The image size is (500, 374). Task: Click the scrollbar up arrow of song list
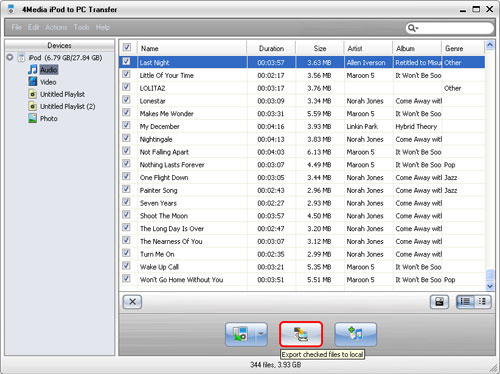(490, 45)
